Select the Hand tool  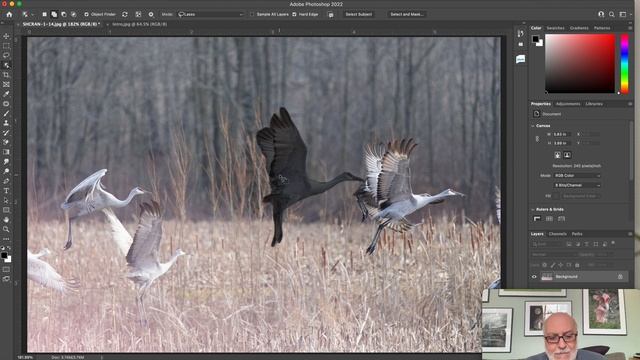pos(6,220)
